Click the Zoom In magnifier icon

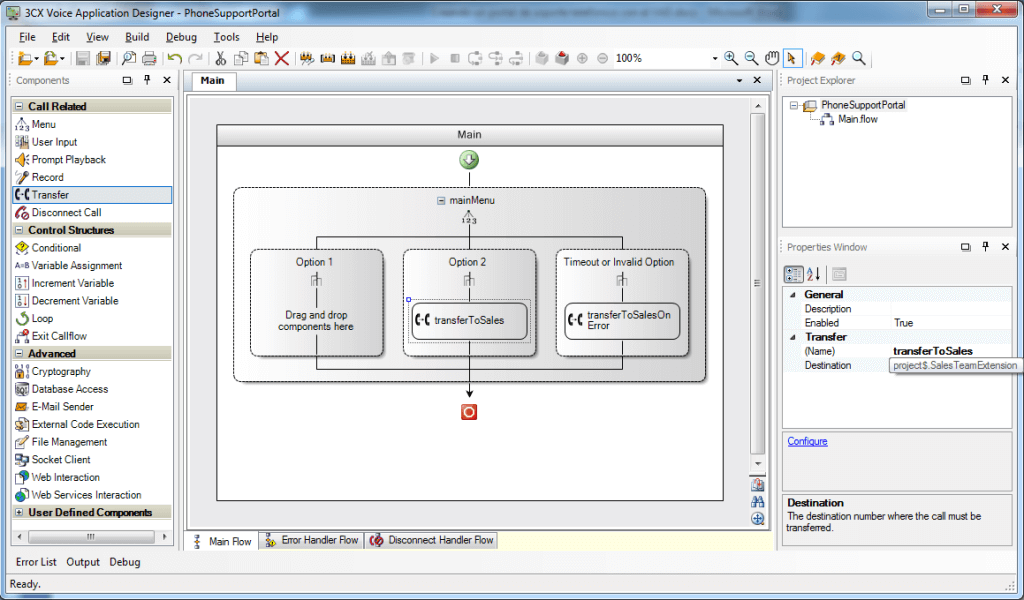tap(731, 59)
